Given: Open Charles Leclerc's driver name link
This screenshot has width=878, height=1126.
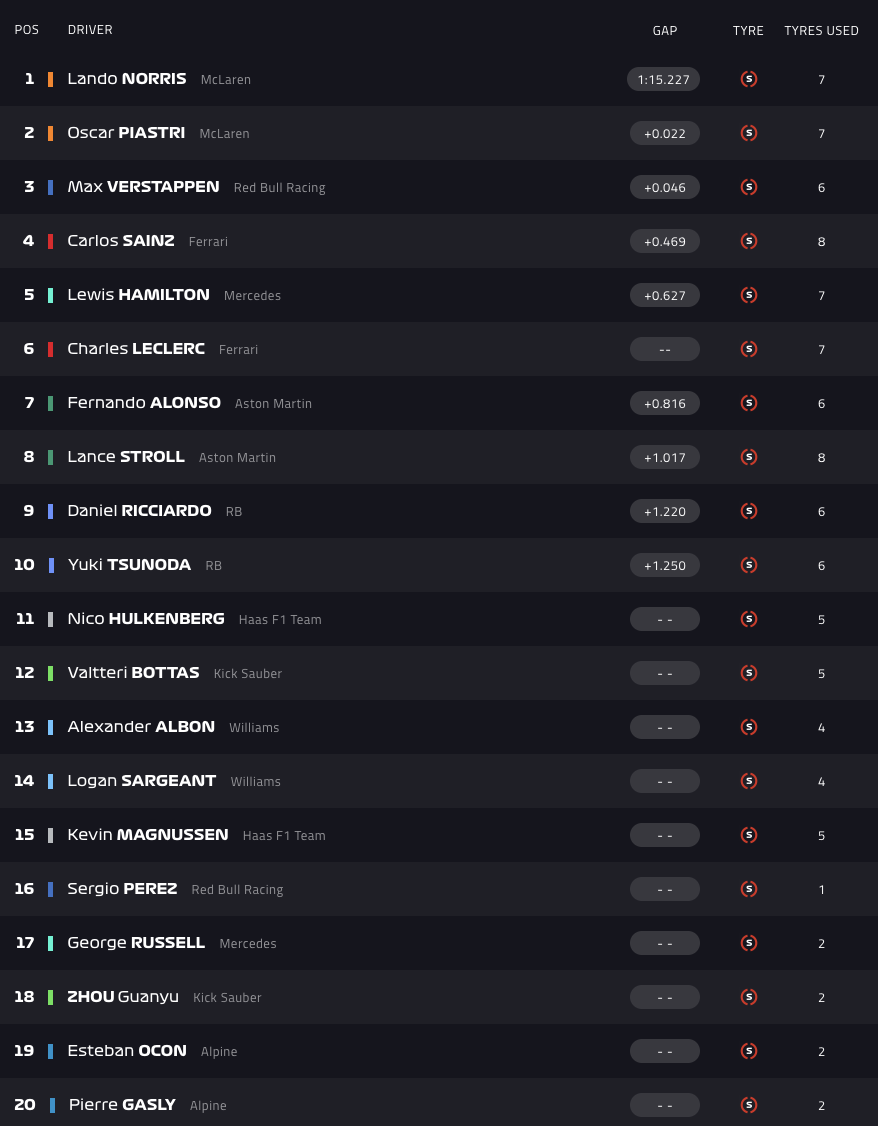Looking at the screenshot, I should coord(136,349).
